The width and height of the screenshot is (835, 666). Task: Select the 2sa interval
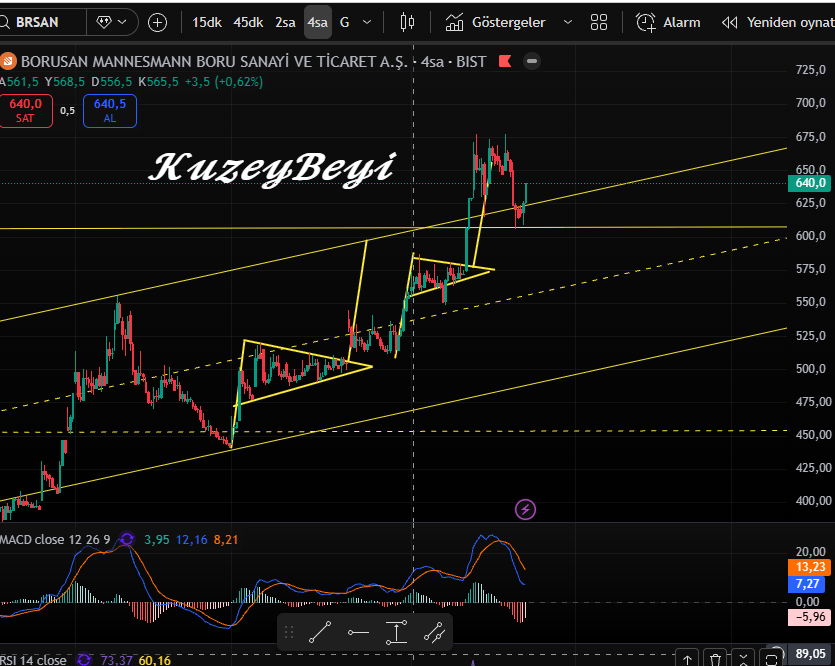(285, 22)
